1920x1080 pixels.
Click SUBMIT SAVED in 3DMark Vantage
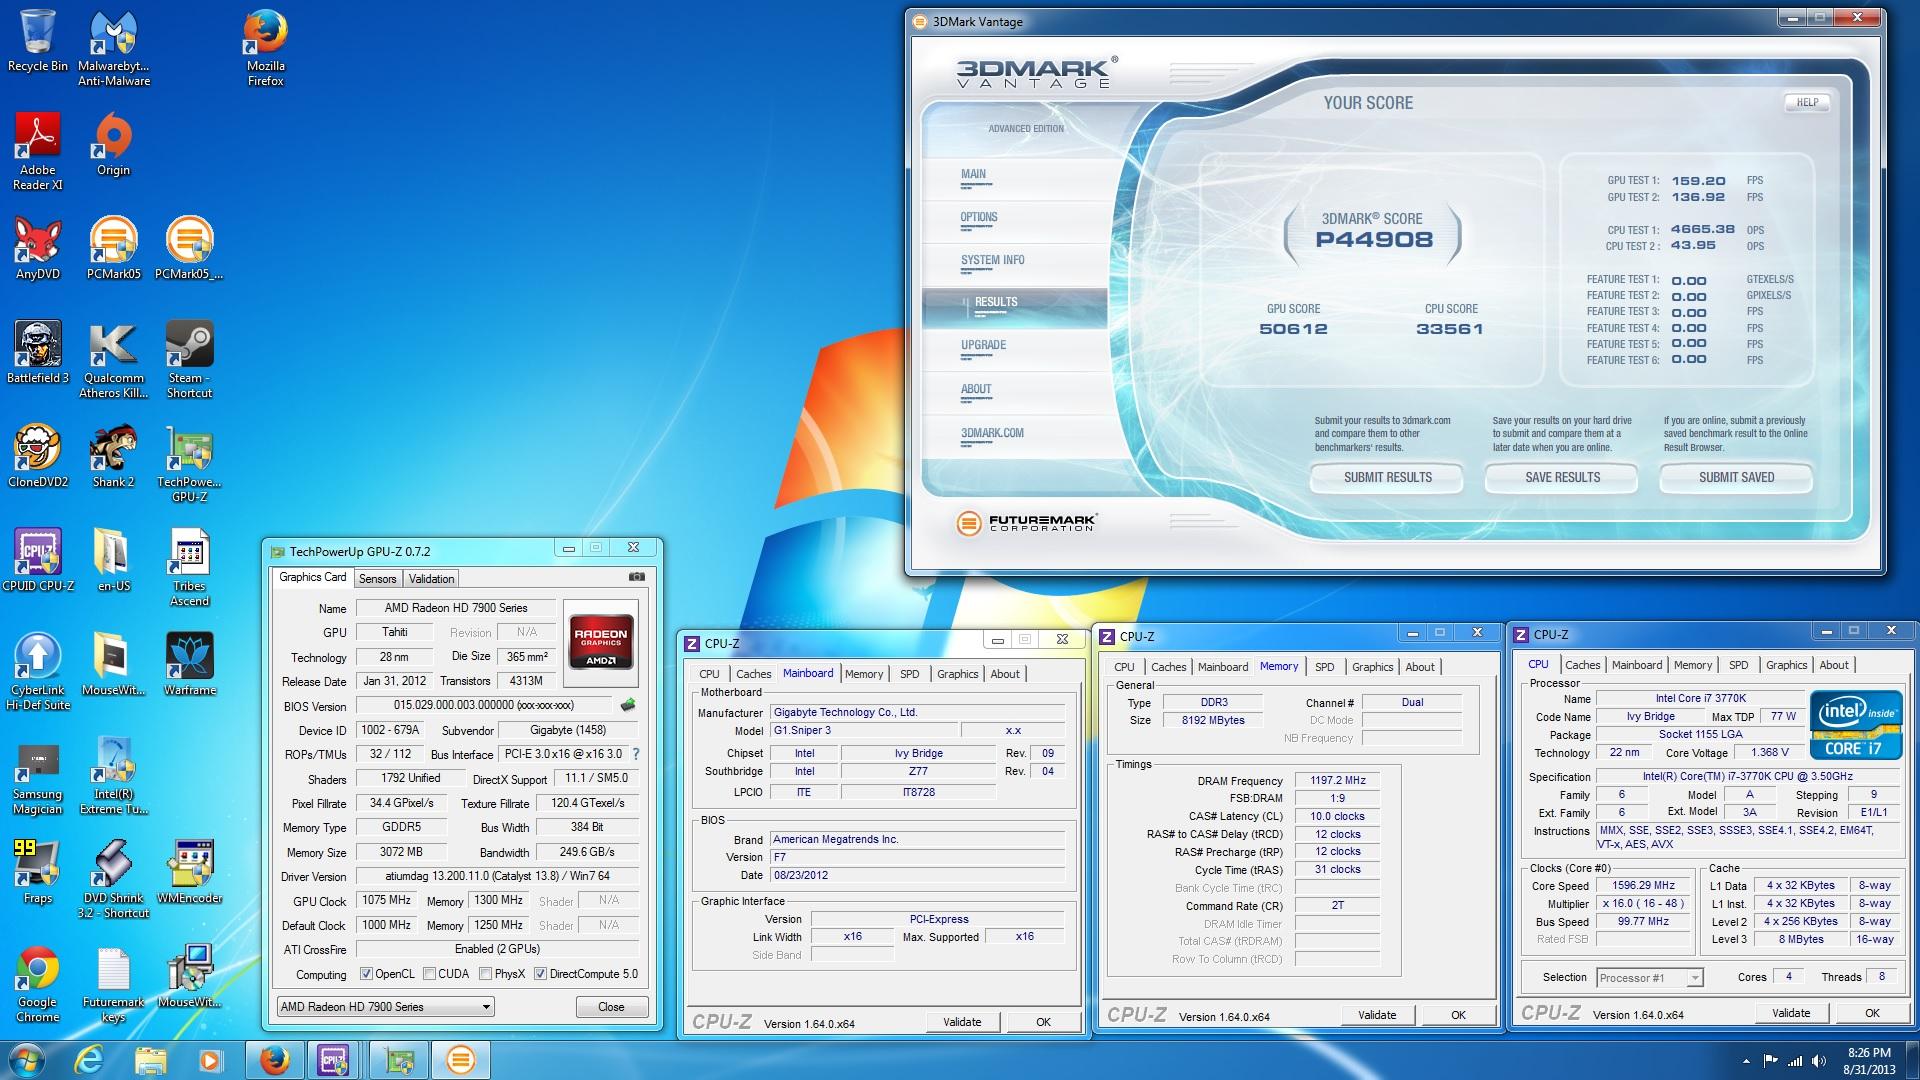1736,477
